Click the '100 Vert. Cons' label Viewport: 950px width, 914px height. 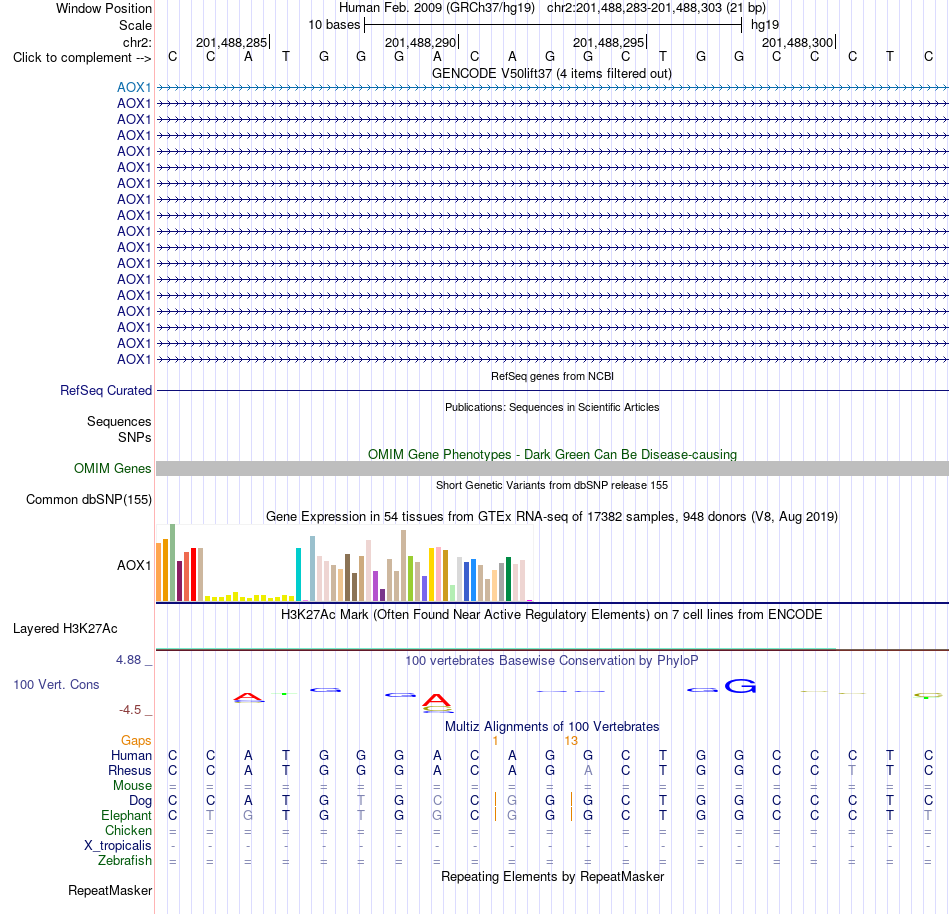56,684
